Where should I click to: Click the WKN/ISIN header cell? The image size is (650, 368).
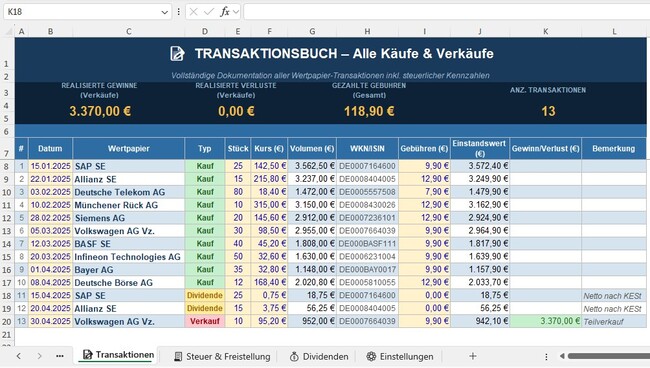coord(367,148)
